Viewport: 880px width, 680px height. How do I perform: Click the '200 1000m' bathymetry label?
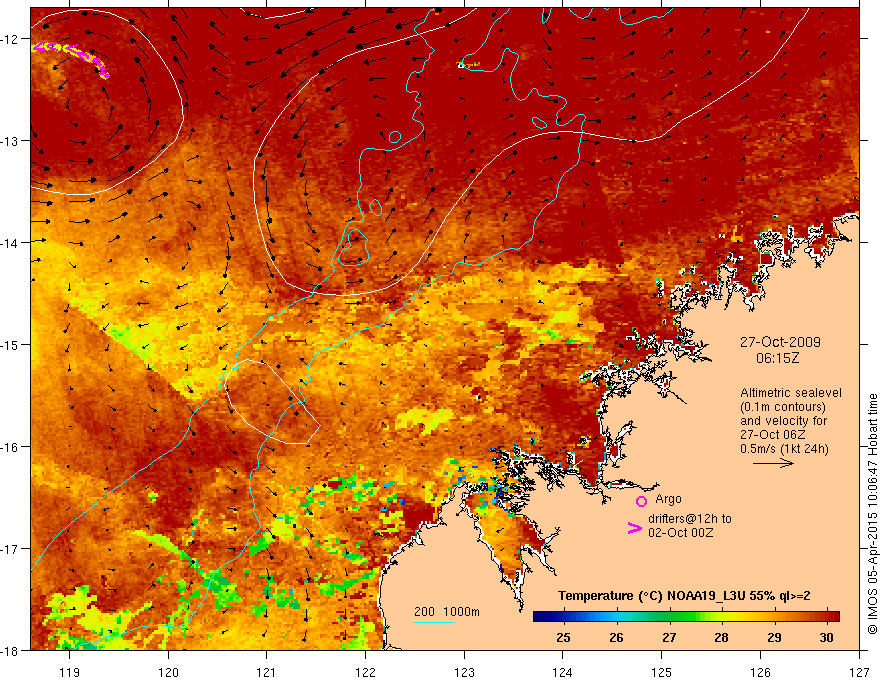[447, 612]
